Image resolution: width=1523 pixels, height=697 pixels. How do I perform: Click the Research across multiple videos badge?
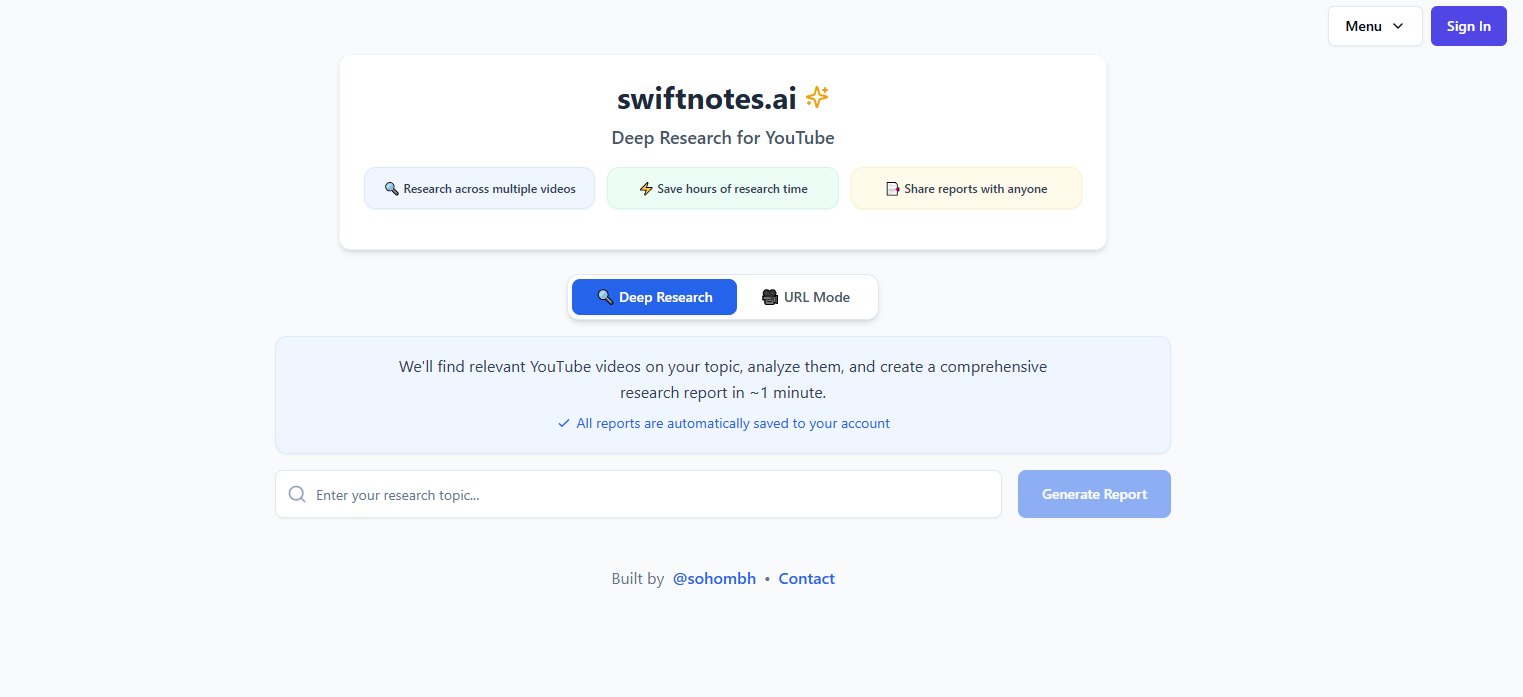pyautogui.click(x=480, y=189)
